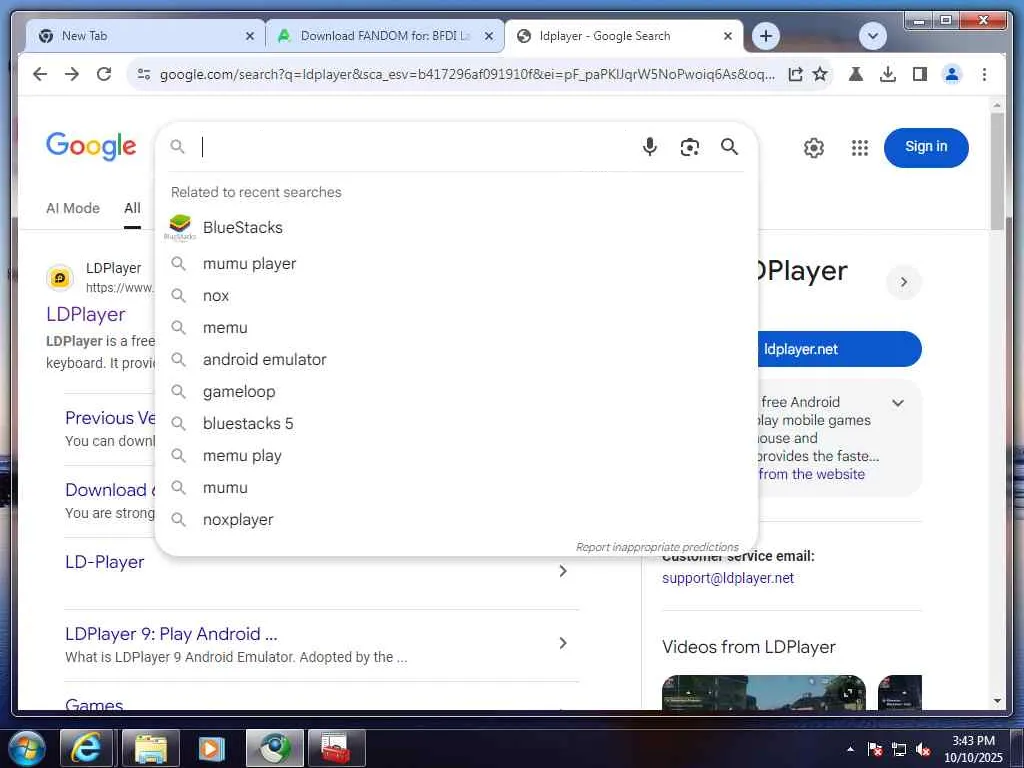The image size is (1024, 768).
Task: Open Windows Explorer folder in taskbar
Action: tap(151, 748)
